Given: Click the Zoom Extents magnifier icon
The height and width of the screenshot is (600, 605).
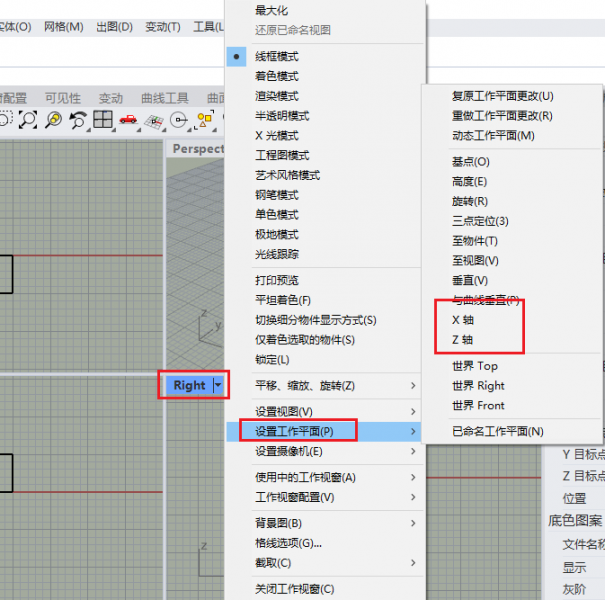Looking at the screenshot, I should point(28,120).
